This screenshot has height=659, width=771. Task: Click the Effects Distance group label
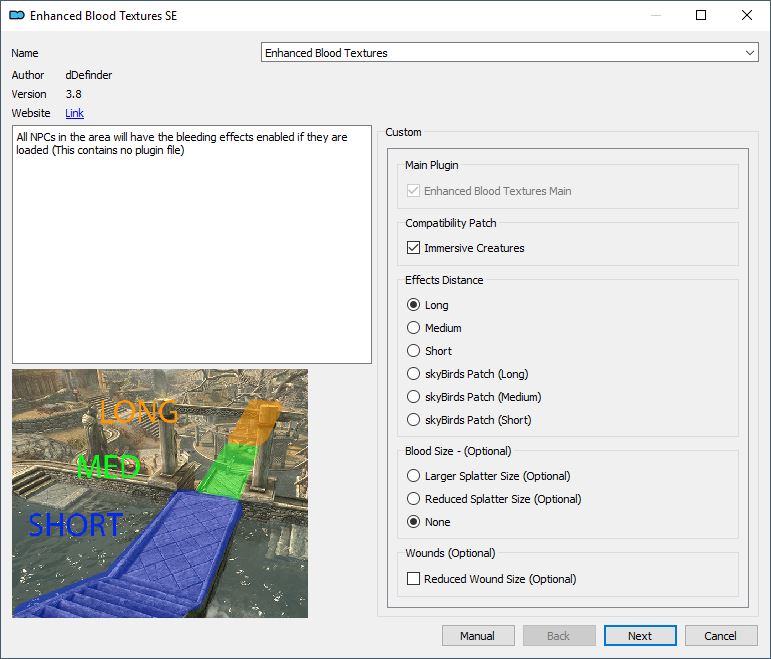pos(444,280)
